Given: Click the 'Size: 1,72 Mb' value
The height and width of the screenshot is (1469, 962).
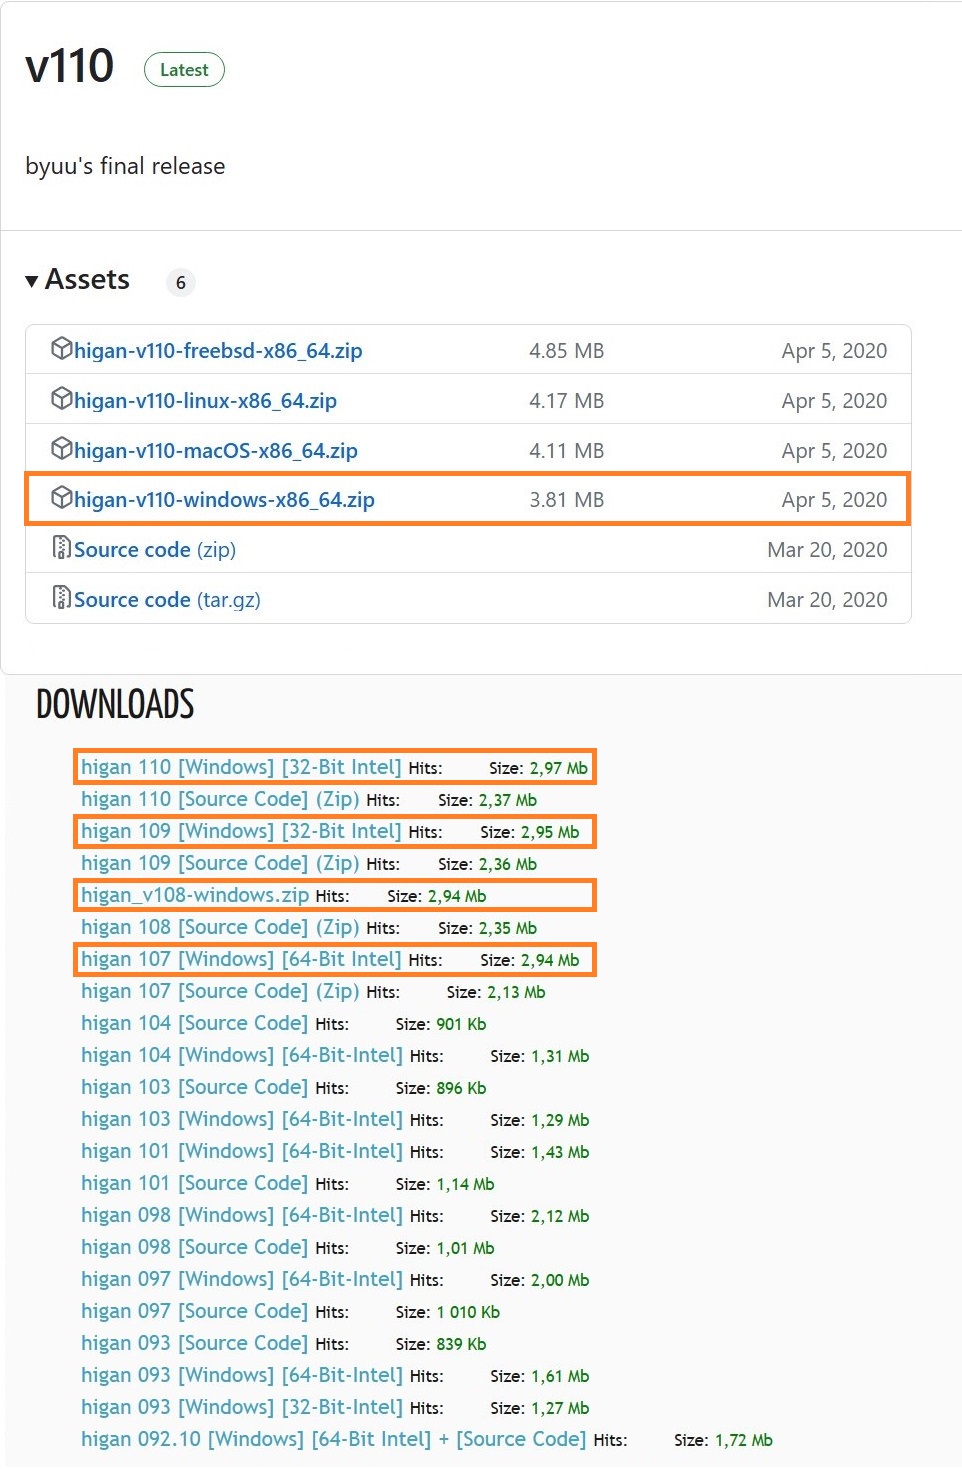Looking at the screenshot, I should click(723, 1440).
